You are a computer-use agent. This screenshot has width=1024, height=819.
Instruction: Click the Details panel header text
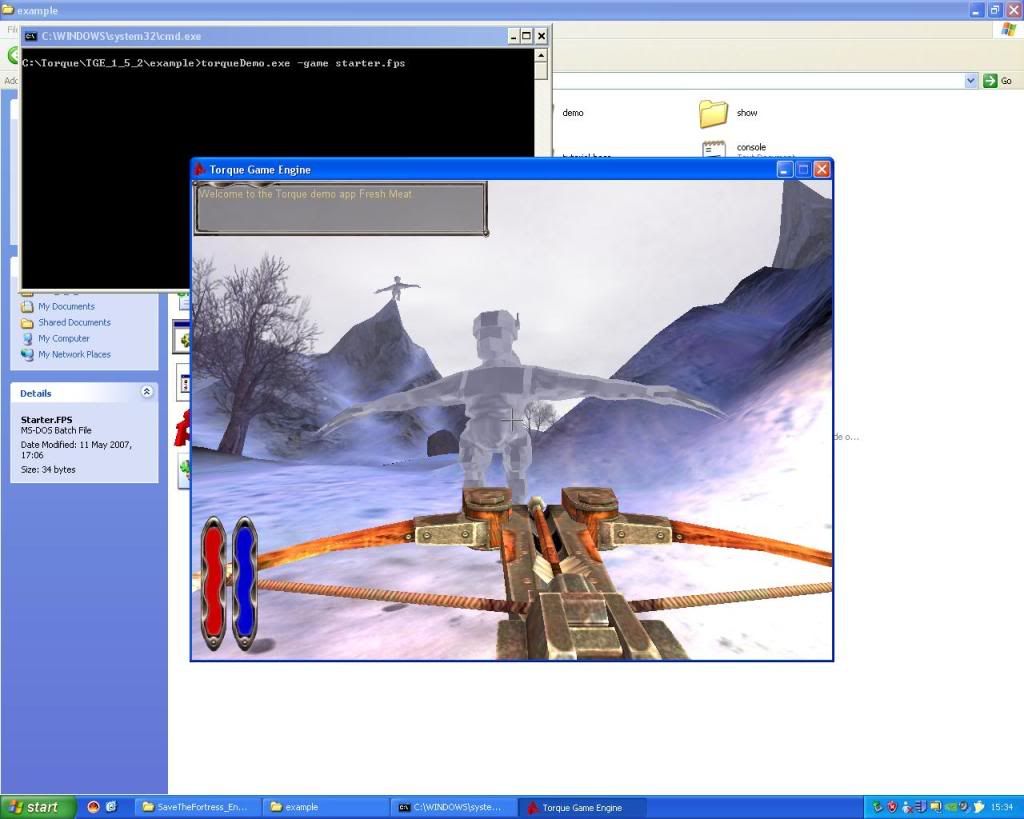(35, 393)
